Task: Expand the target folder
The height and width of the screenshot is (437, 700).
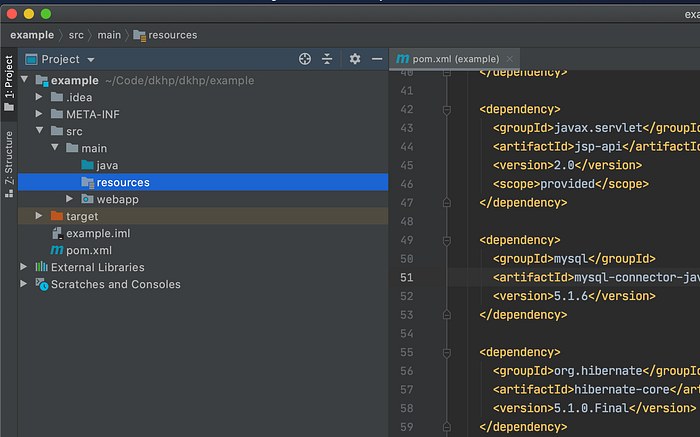Action: [x=40, y=216]
